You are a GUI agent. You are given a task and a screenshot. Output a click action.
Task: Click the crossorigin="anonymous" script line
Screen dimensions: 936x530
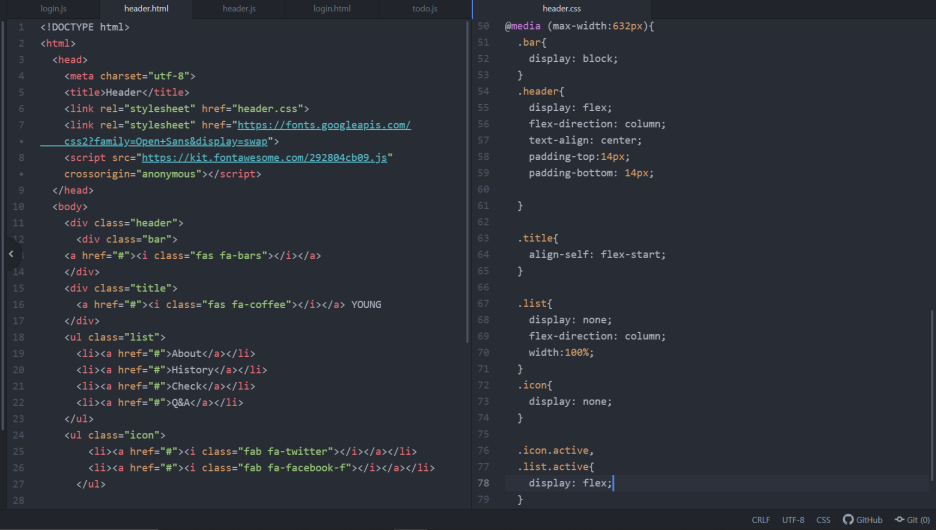pyautogui.click(x=162, y=174)
